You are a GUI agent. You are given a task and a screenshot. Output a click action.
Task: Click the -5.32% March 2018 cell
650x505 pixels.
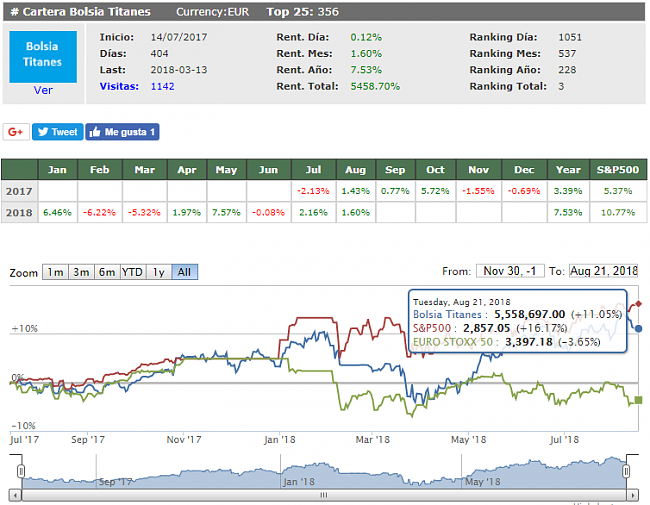tap(144, 213)
